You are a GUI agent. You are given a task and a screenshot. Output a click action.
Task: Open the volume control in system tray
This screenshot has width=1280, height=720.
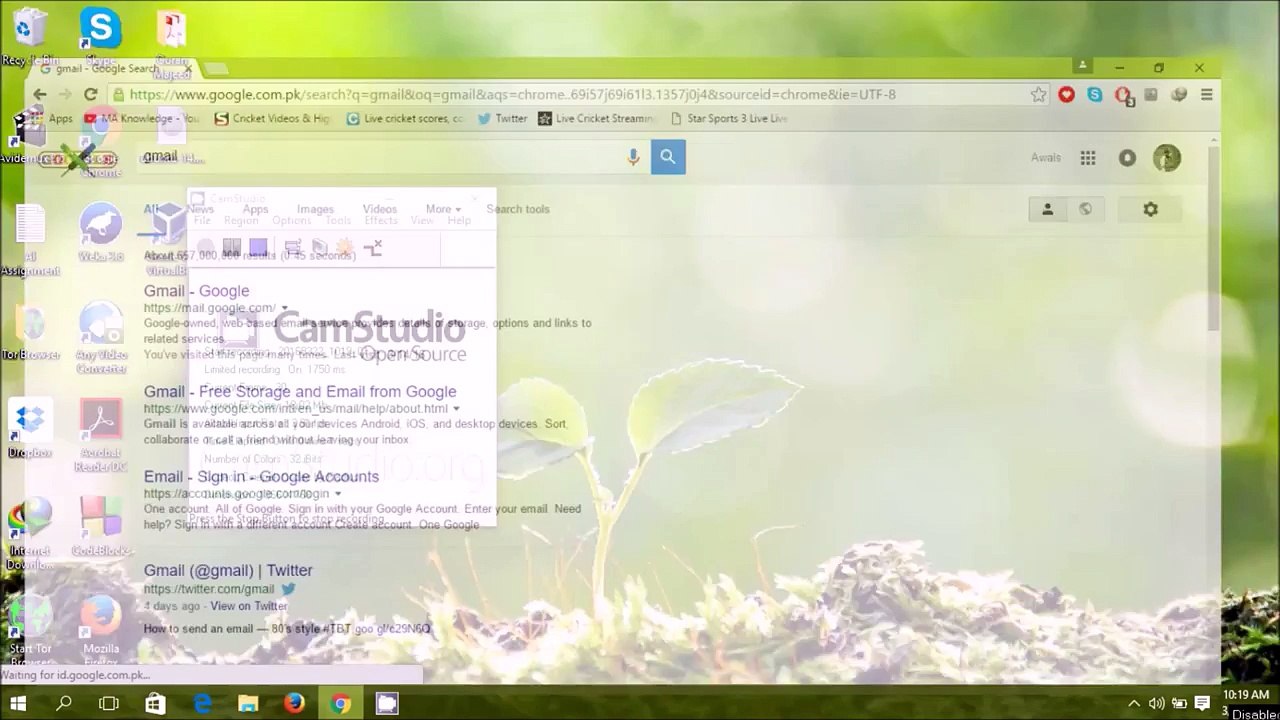pos(1156,704)
